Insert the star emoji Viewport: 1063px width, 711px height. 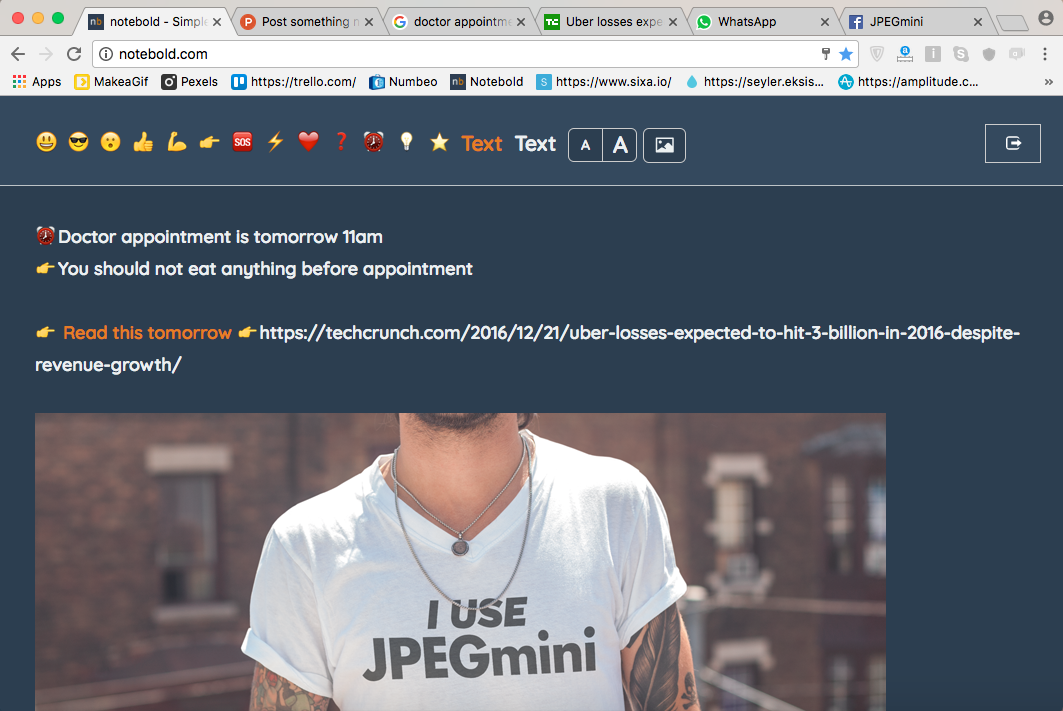[x=439, y=142]
